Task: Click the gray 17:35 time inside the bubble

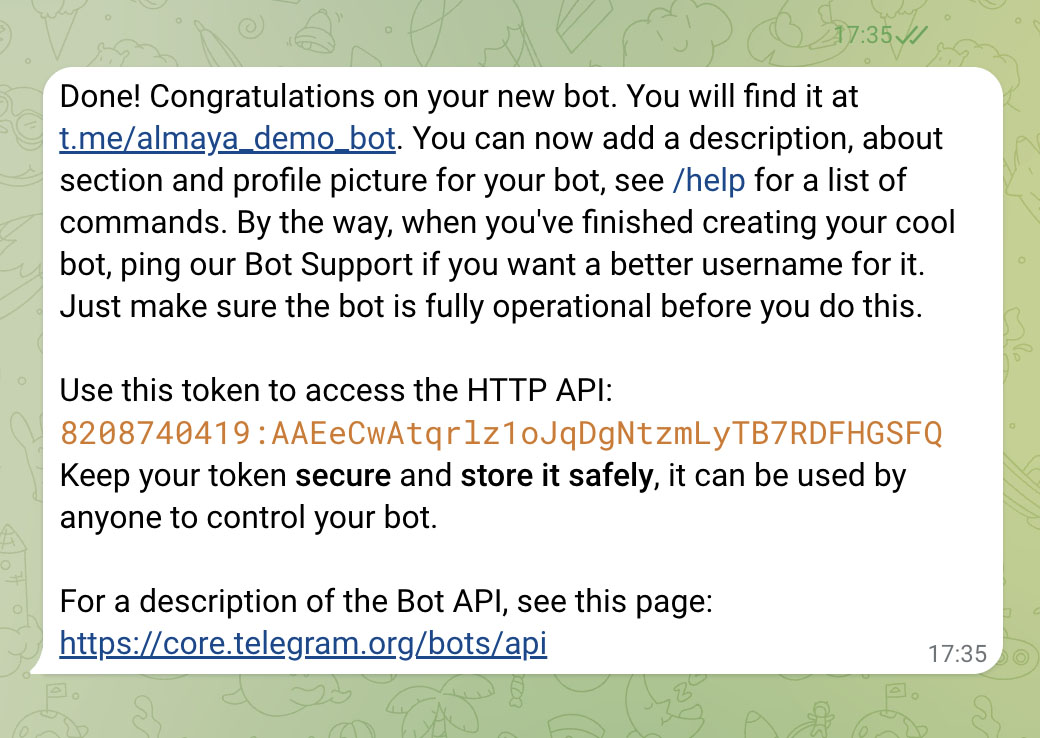Action: [957, 654]
